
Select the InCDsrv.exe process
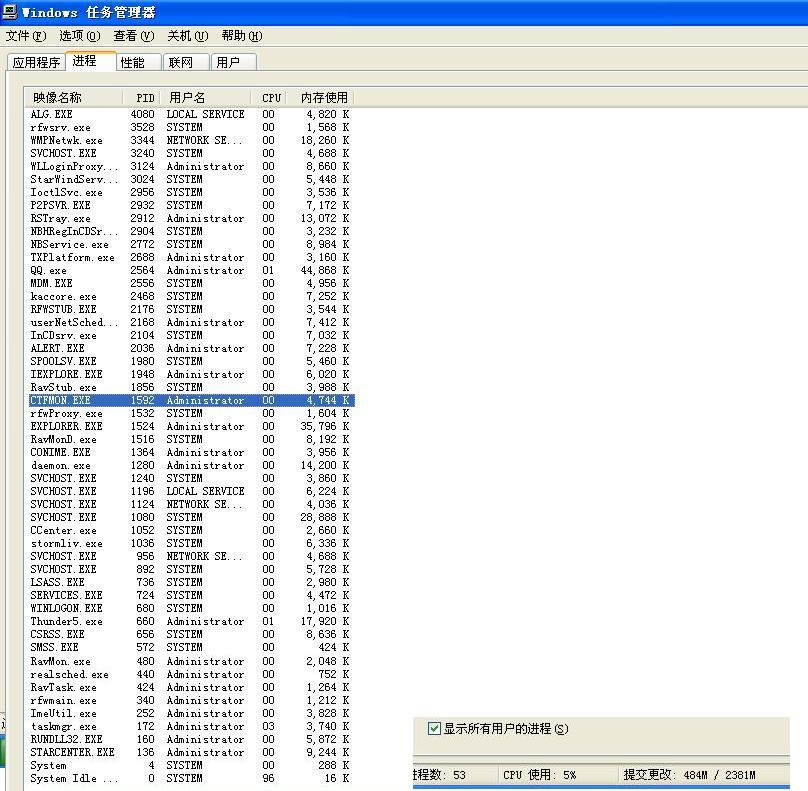191,335
